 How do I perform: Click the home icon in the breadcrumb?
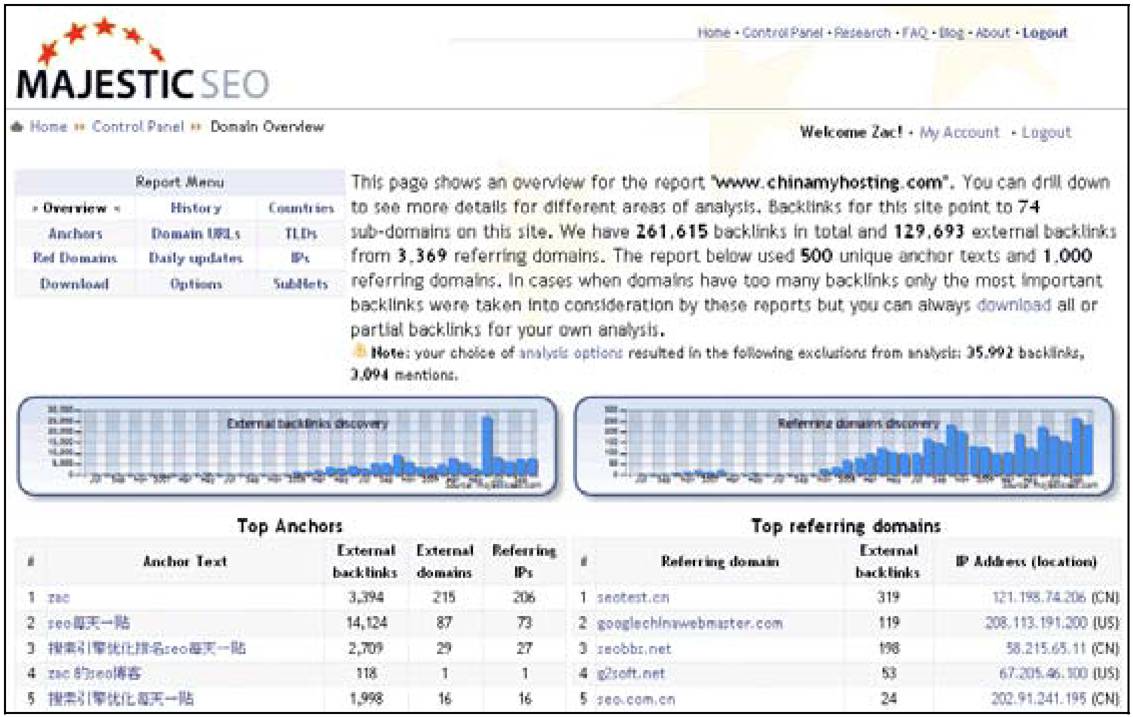click(18, 127)
